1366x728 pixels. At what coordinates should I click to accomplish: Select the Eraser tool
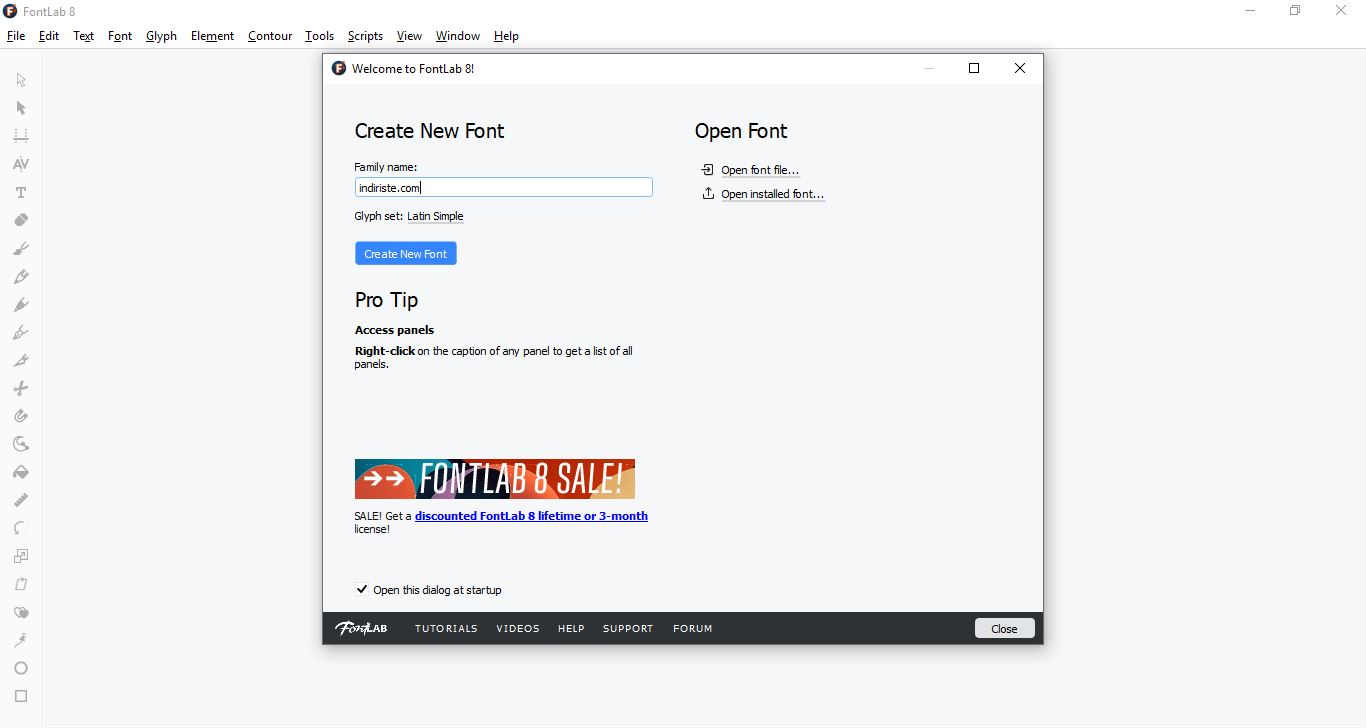point(21,220)
